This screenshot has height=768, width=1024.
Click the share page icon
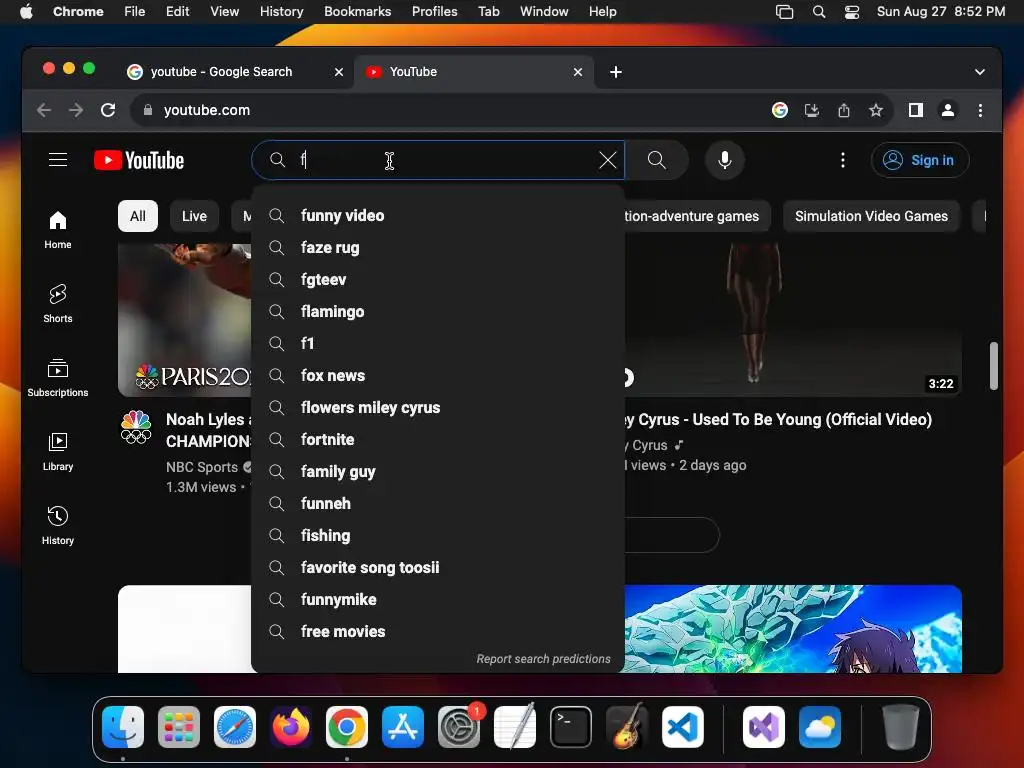(x=844, y=110)
